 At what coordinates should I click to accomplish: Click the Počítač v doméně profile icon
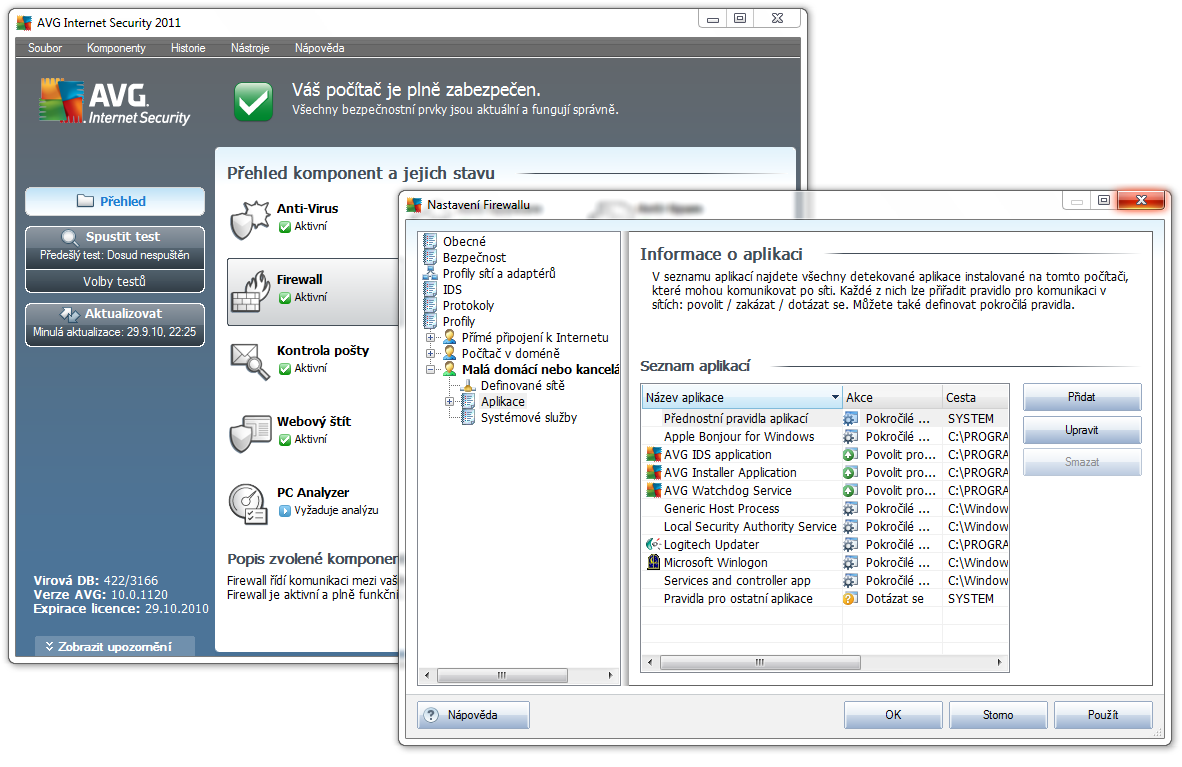(x=450, y=353)
